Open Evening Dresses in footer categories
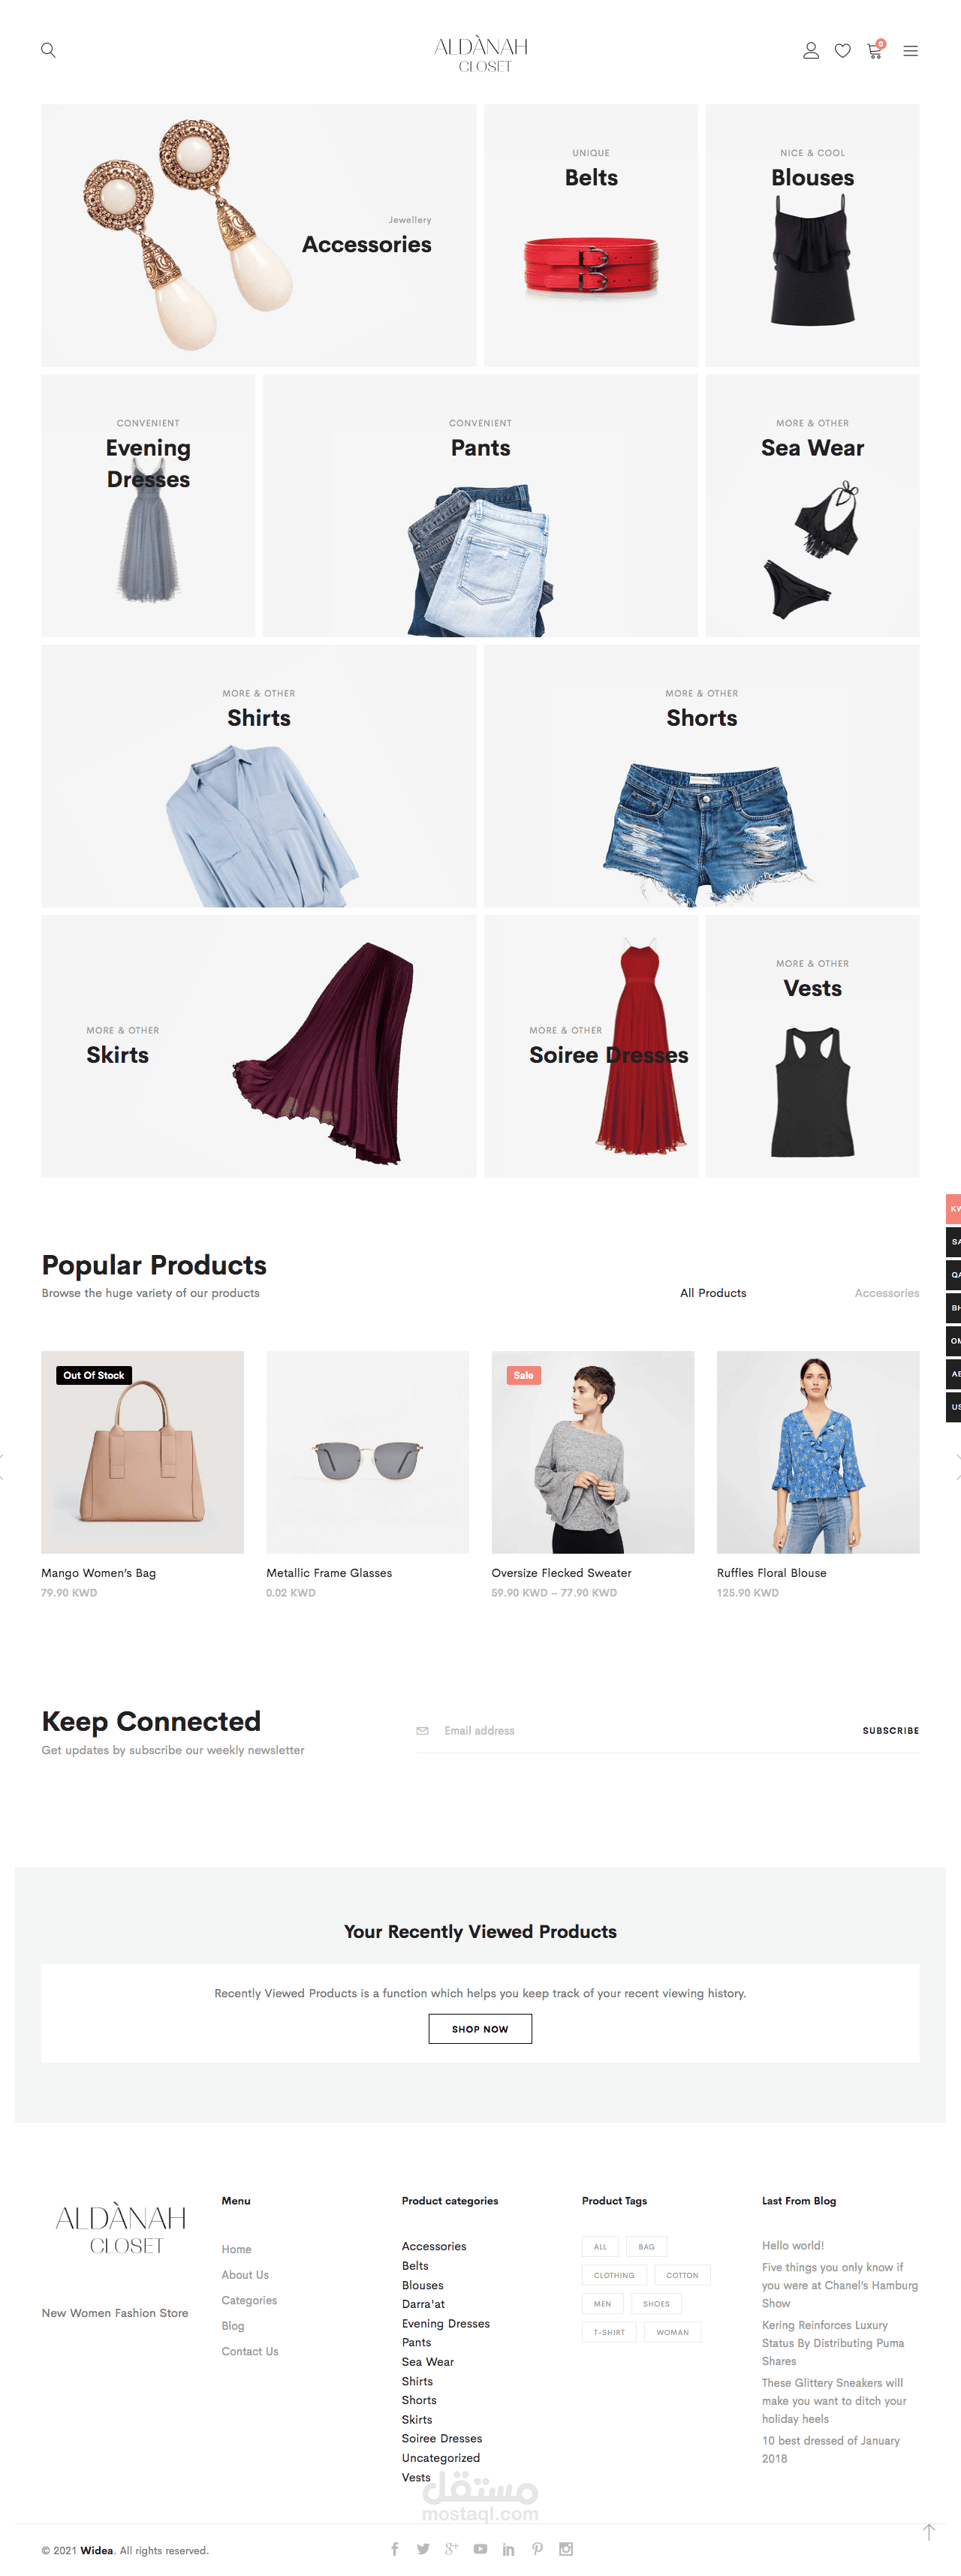This screenshot has width=961, height=2576. (x=446, y=2324)
